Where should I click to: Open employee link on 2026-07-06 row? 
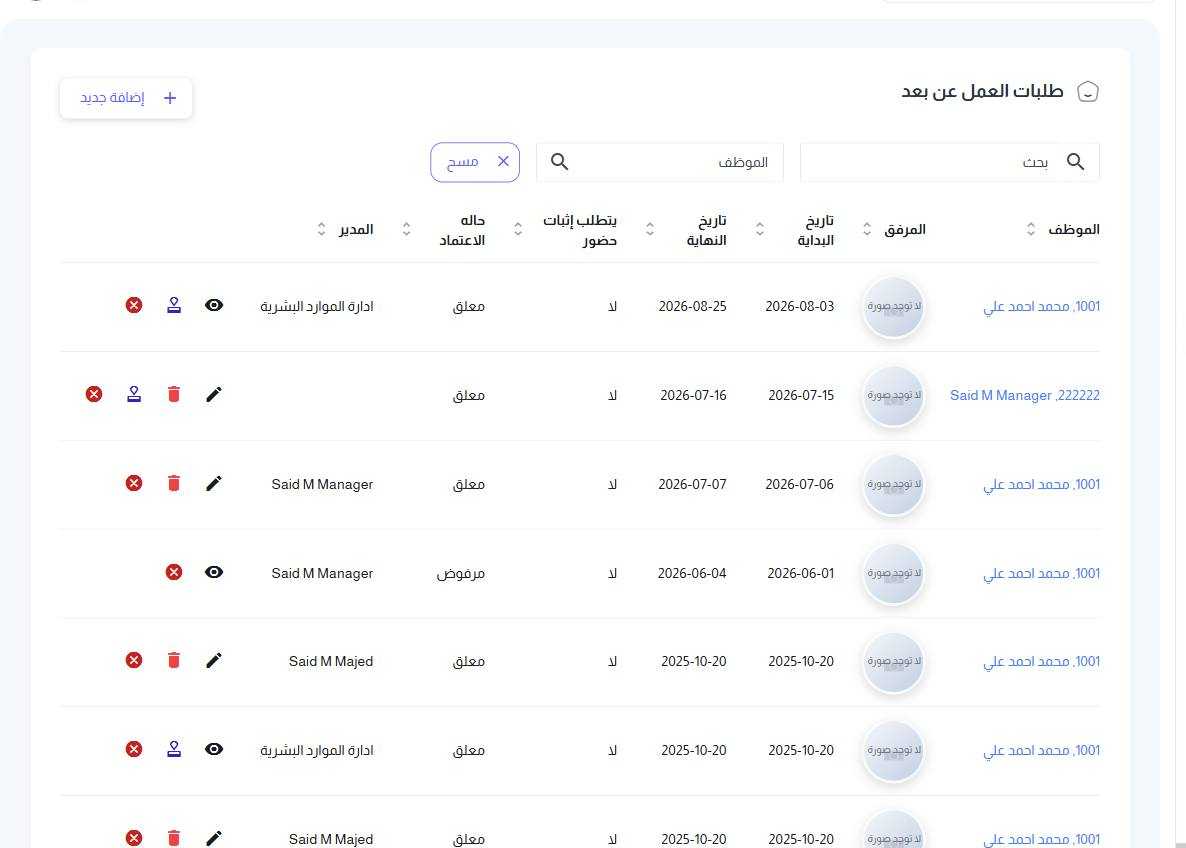click(x=1042, y=484)
